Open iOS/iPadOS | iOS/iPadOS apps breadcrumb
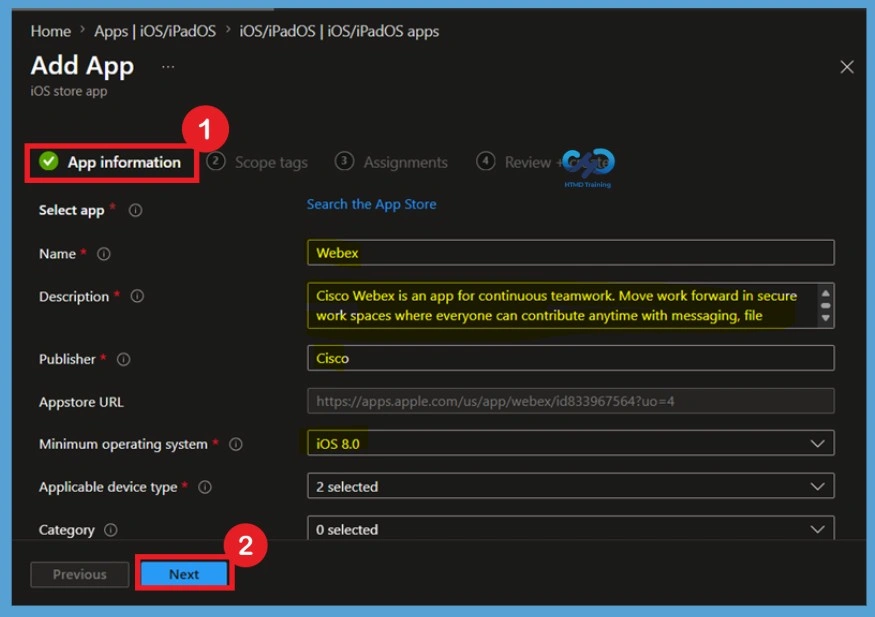Image resolution: width=875 pixels, height=617 pixels. [x=339, y=31]
